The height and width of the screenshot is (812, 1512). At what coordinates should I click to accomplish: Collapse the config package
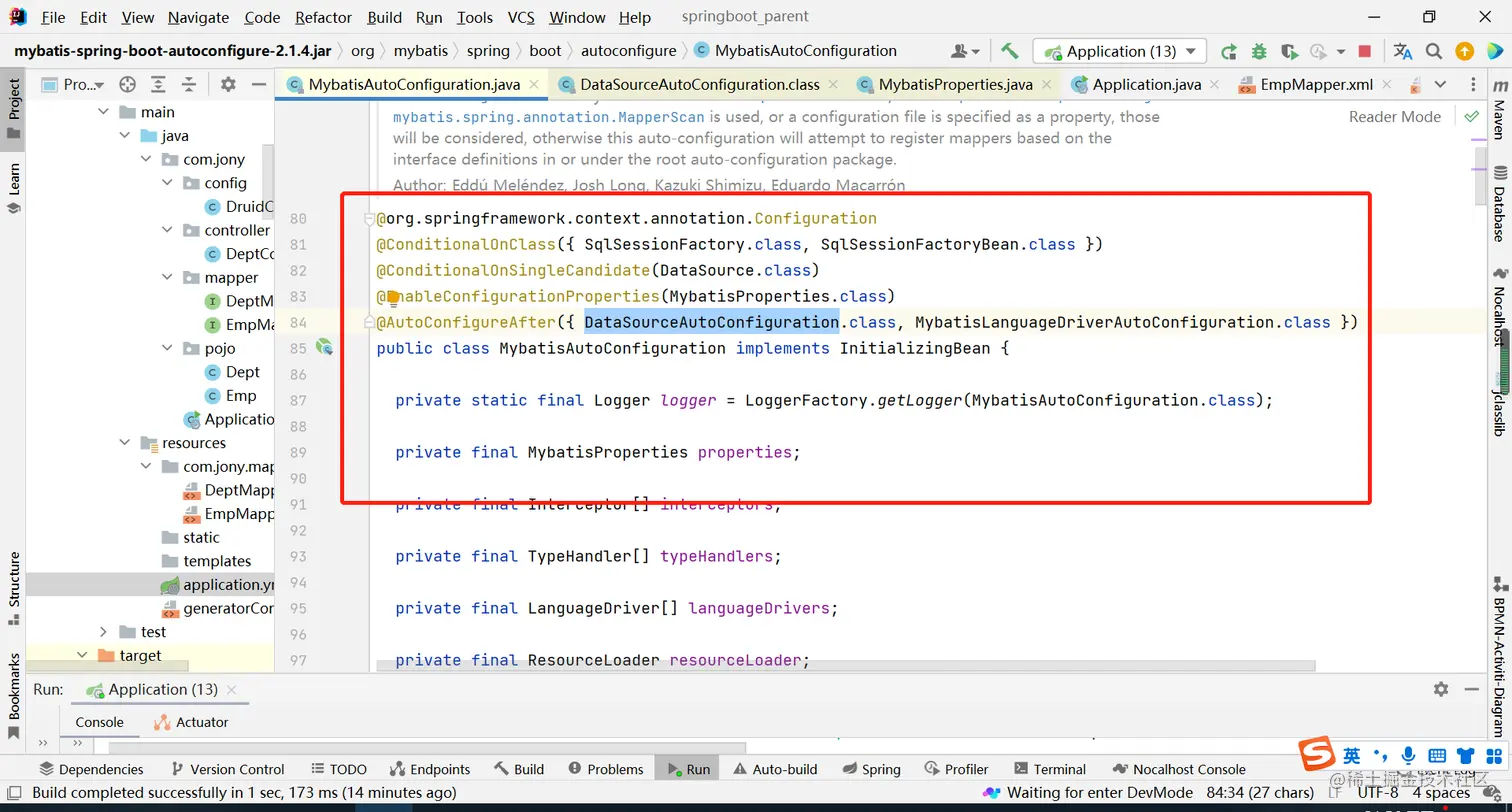167,183
